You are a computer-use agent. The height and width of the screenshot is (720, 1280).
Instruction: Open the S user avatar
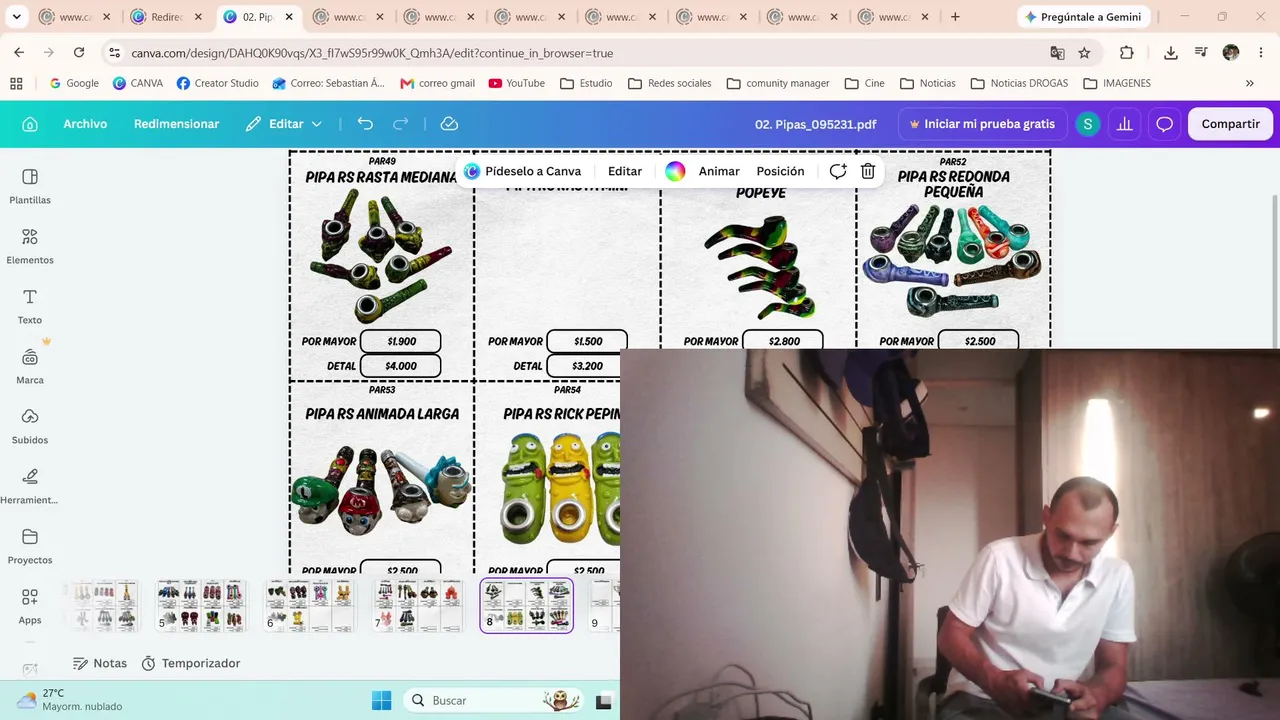(1087, 124)
